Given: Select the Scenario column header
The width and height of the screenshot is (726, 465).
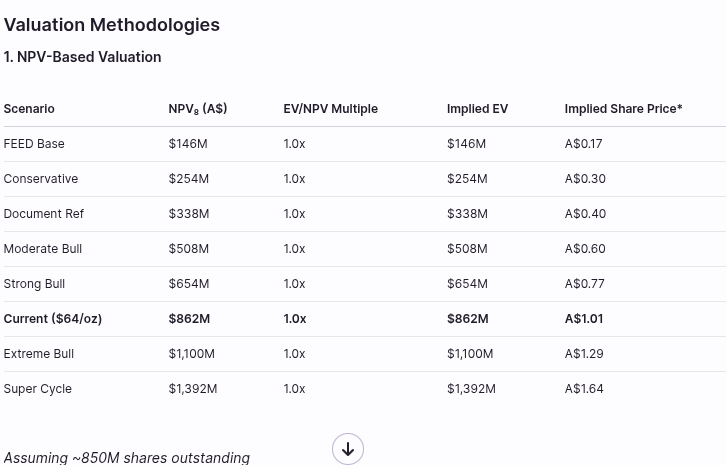Looking at the screenshot, I should click(x=29, y=109).
